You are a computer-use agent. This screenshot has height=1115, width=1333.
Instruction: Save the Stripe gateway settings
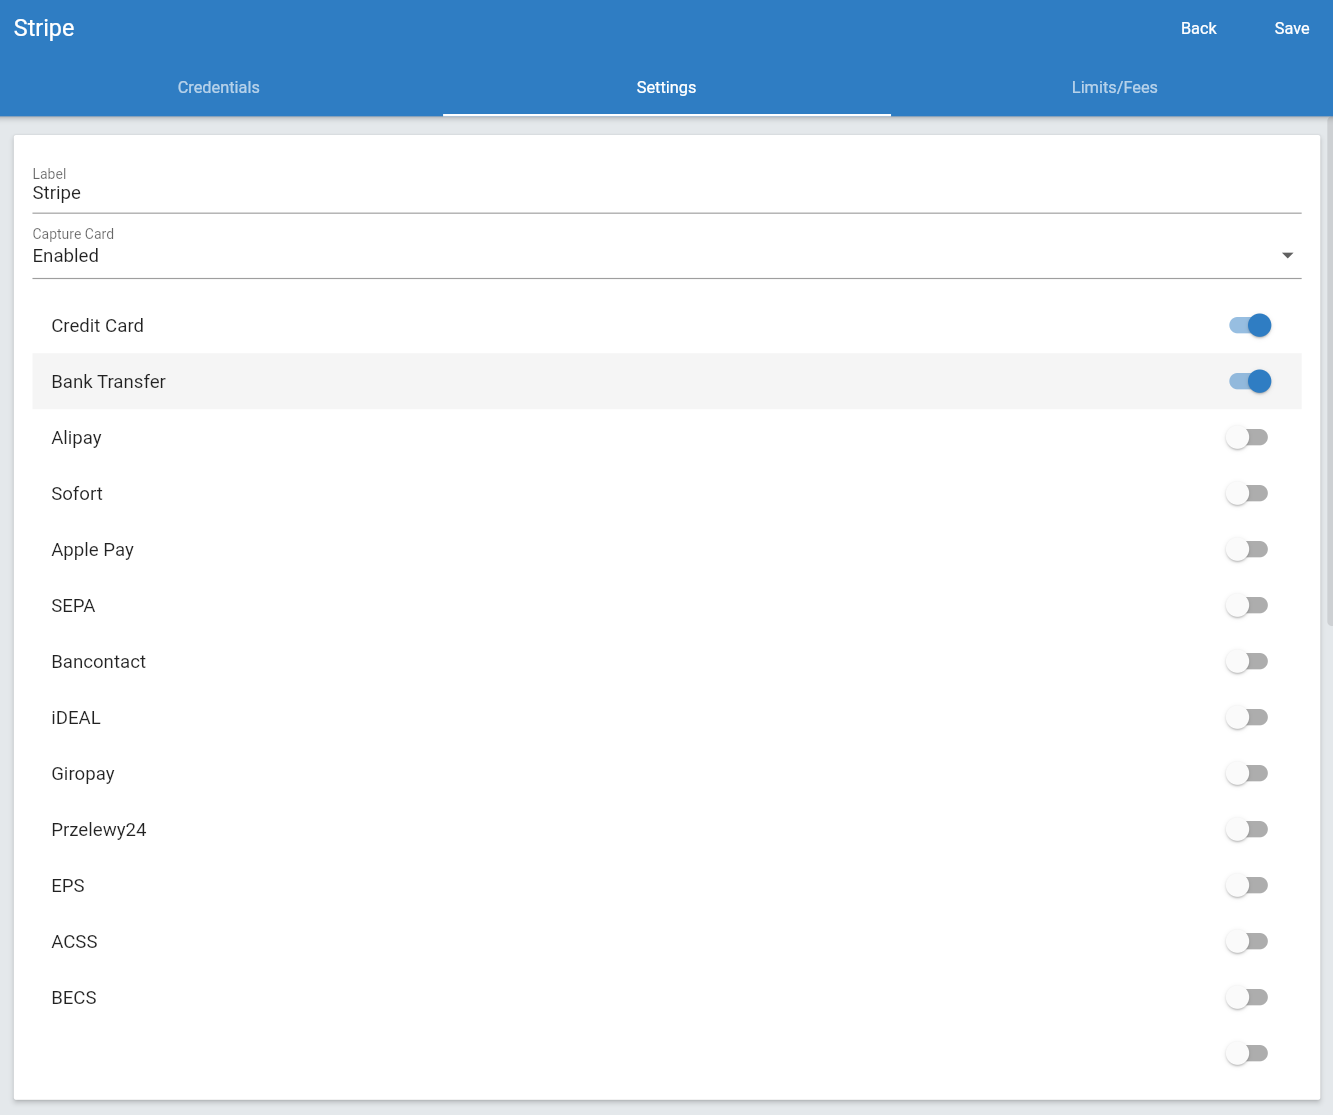1291,28
